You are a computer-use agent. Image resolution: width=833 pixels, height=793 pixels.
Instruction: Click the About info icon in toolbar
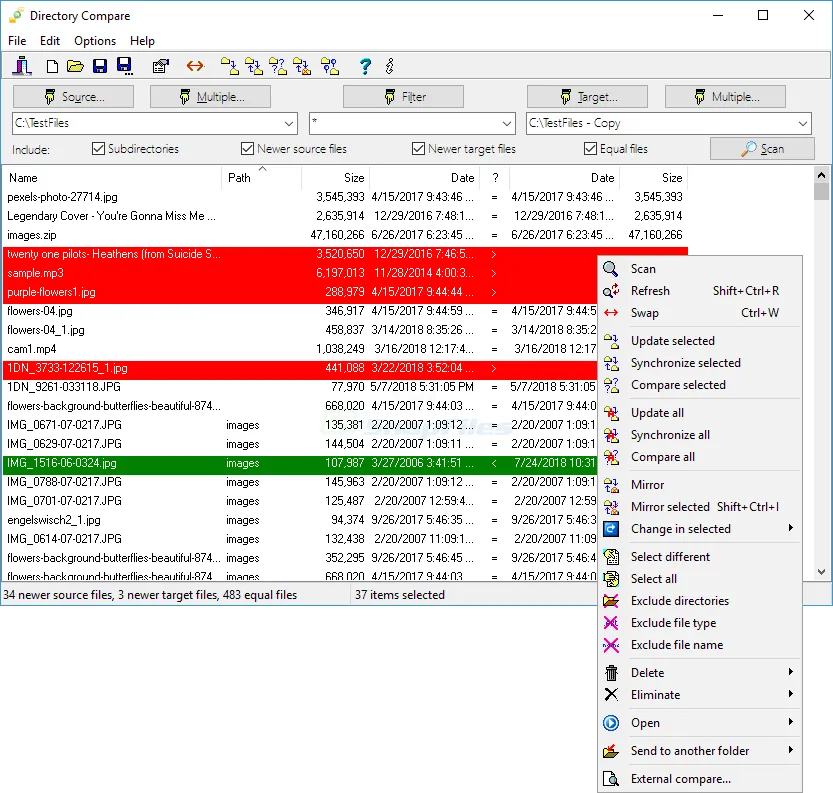[x=390, y=66]
